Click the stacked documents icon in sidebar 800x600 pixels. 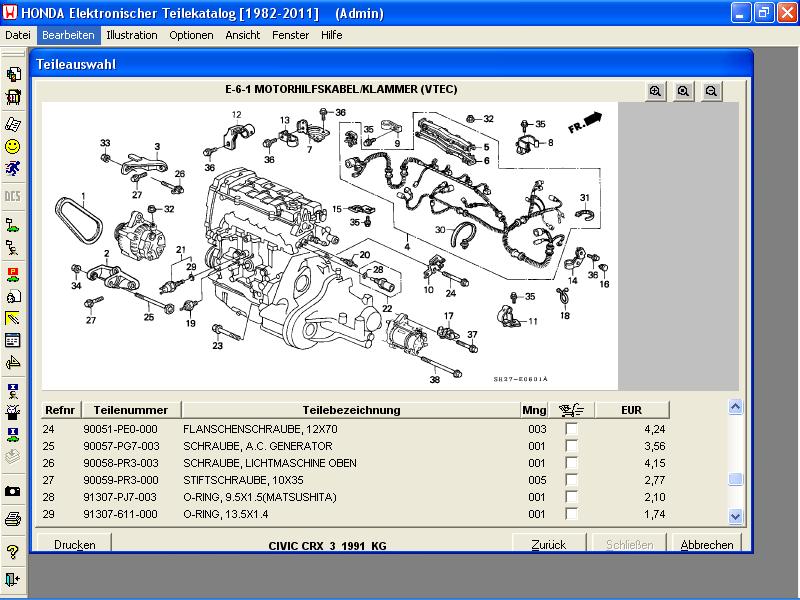pyautogui.click(x=13, y=74)
